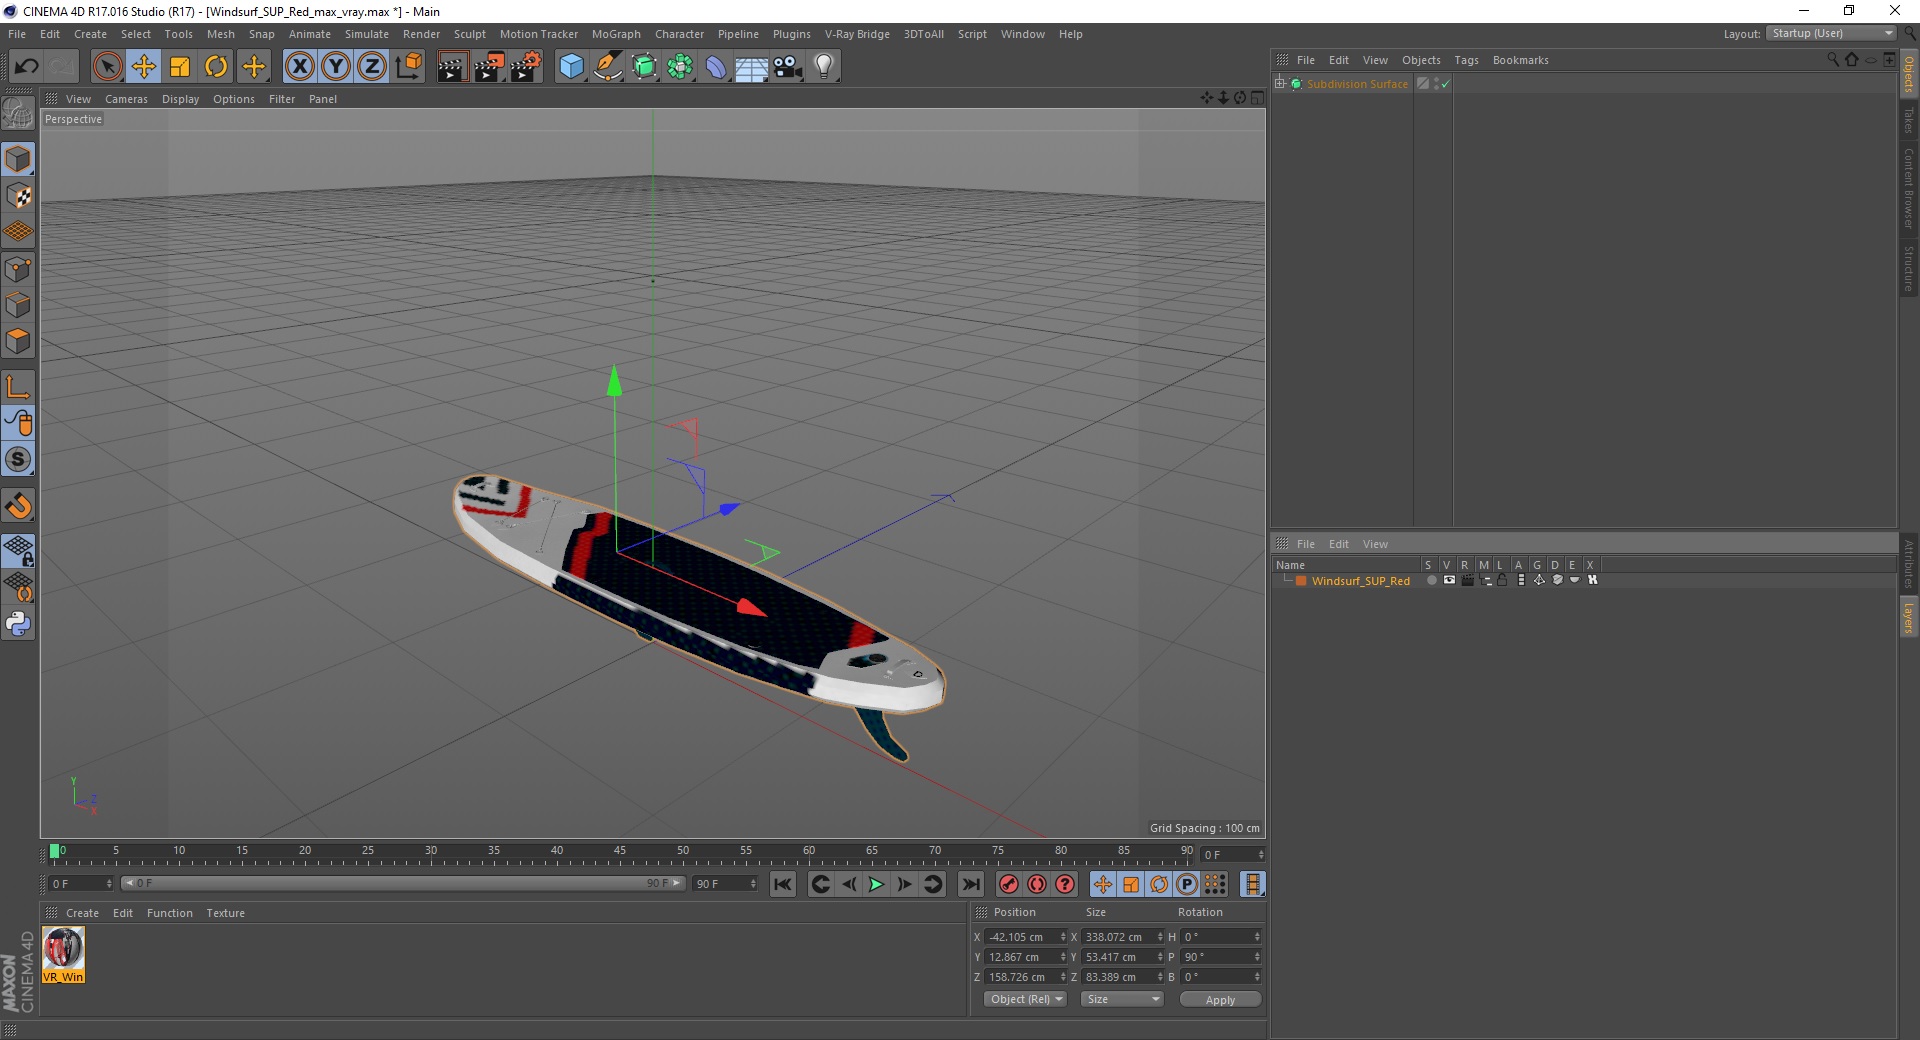Open material manager Texture menu
Viewport: 1920px width, 1040px height.
click(225, 913)
